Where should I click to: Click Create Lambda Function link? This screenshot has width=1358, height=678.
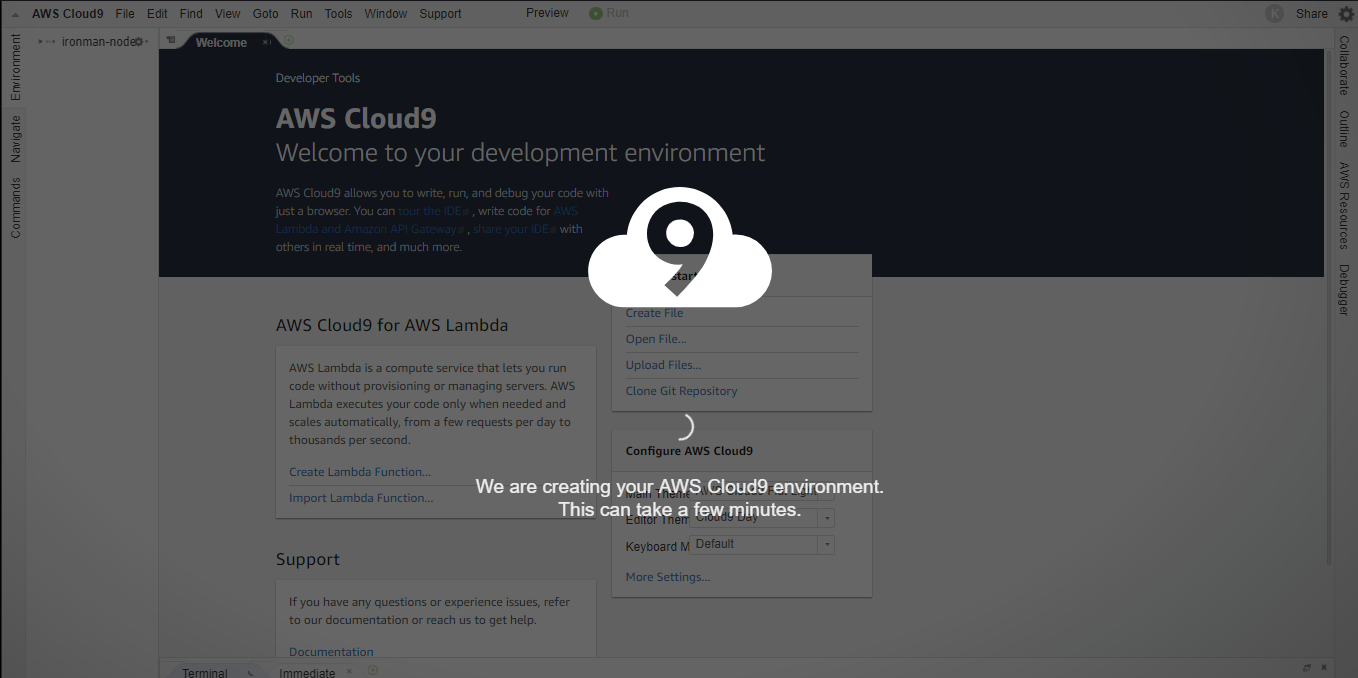(360, 472)
